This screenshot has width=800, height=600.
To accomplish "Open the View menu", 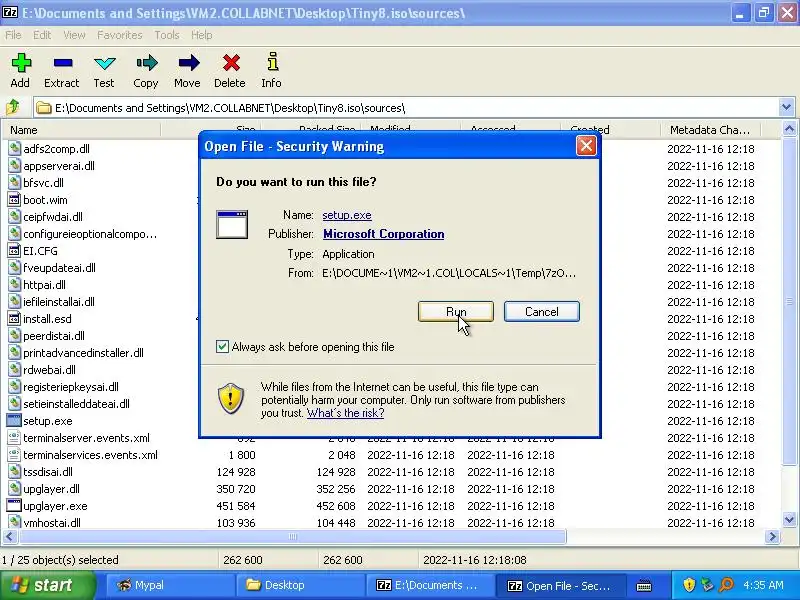I will point(74,35).
